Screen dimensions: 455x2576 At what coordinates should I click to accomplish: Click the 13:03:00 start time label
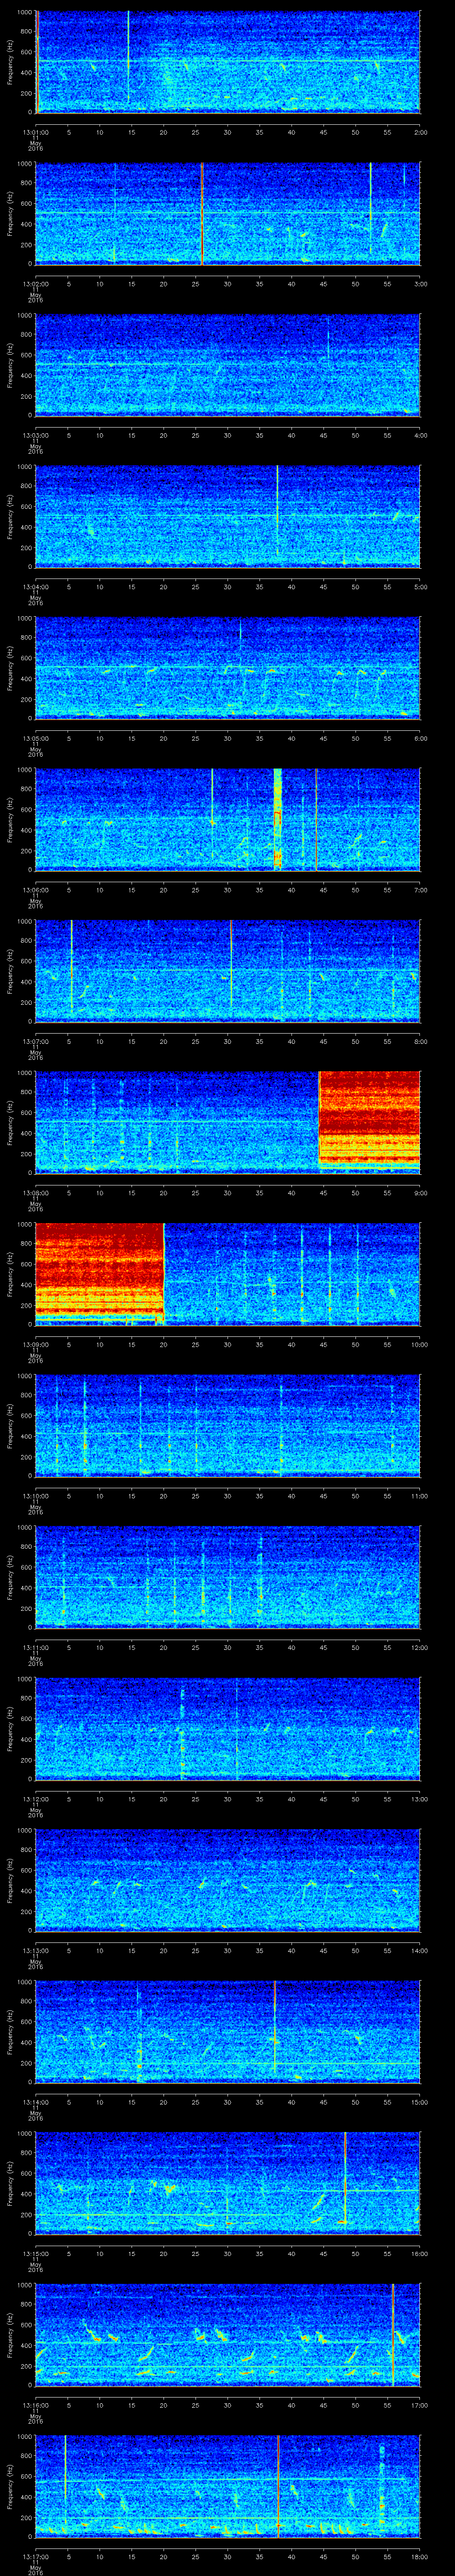(35, 435)
